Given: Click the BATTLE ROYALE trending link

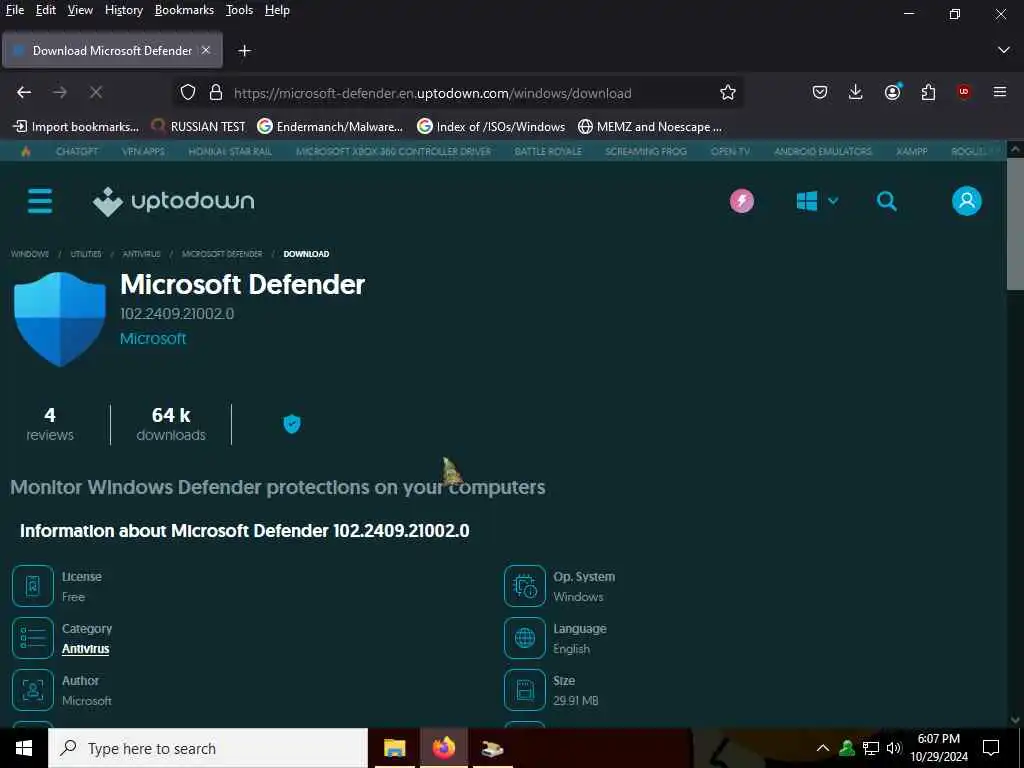Looking at the screenshot, I should tap(548, 152).
